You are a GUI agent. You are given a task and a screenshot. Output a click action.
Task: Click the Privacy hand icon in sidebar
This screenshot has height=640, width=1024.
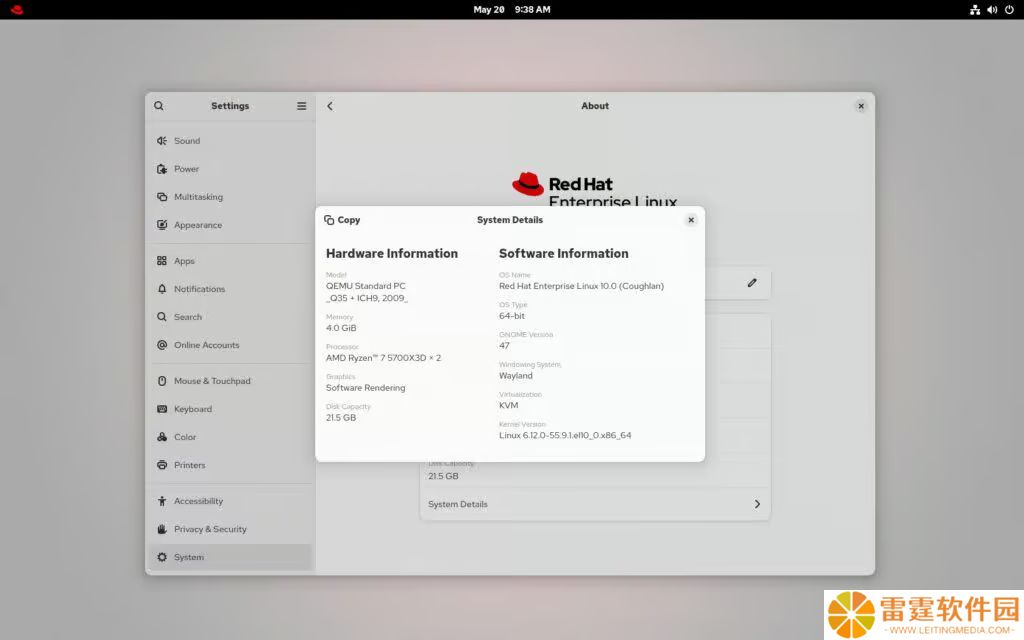[x=162, y=529]
